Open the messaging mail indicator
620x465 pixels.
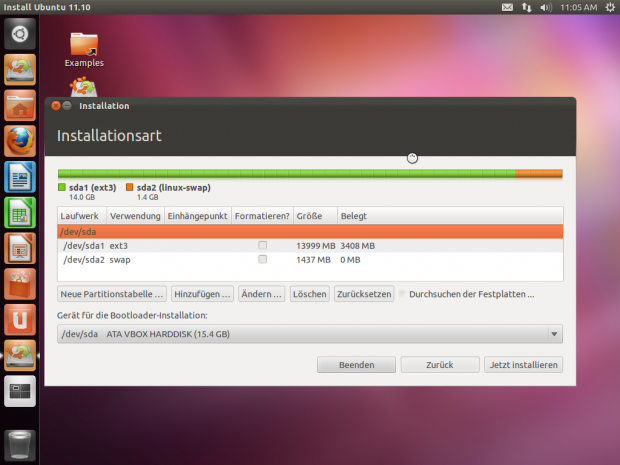click(507, 7)
